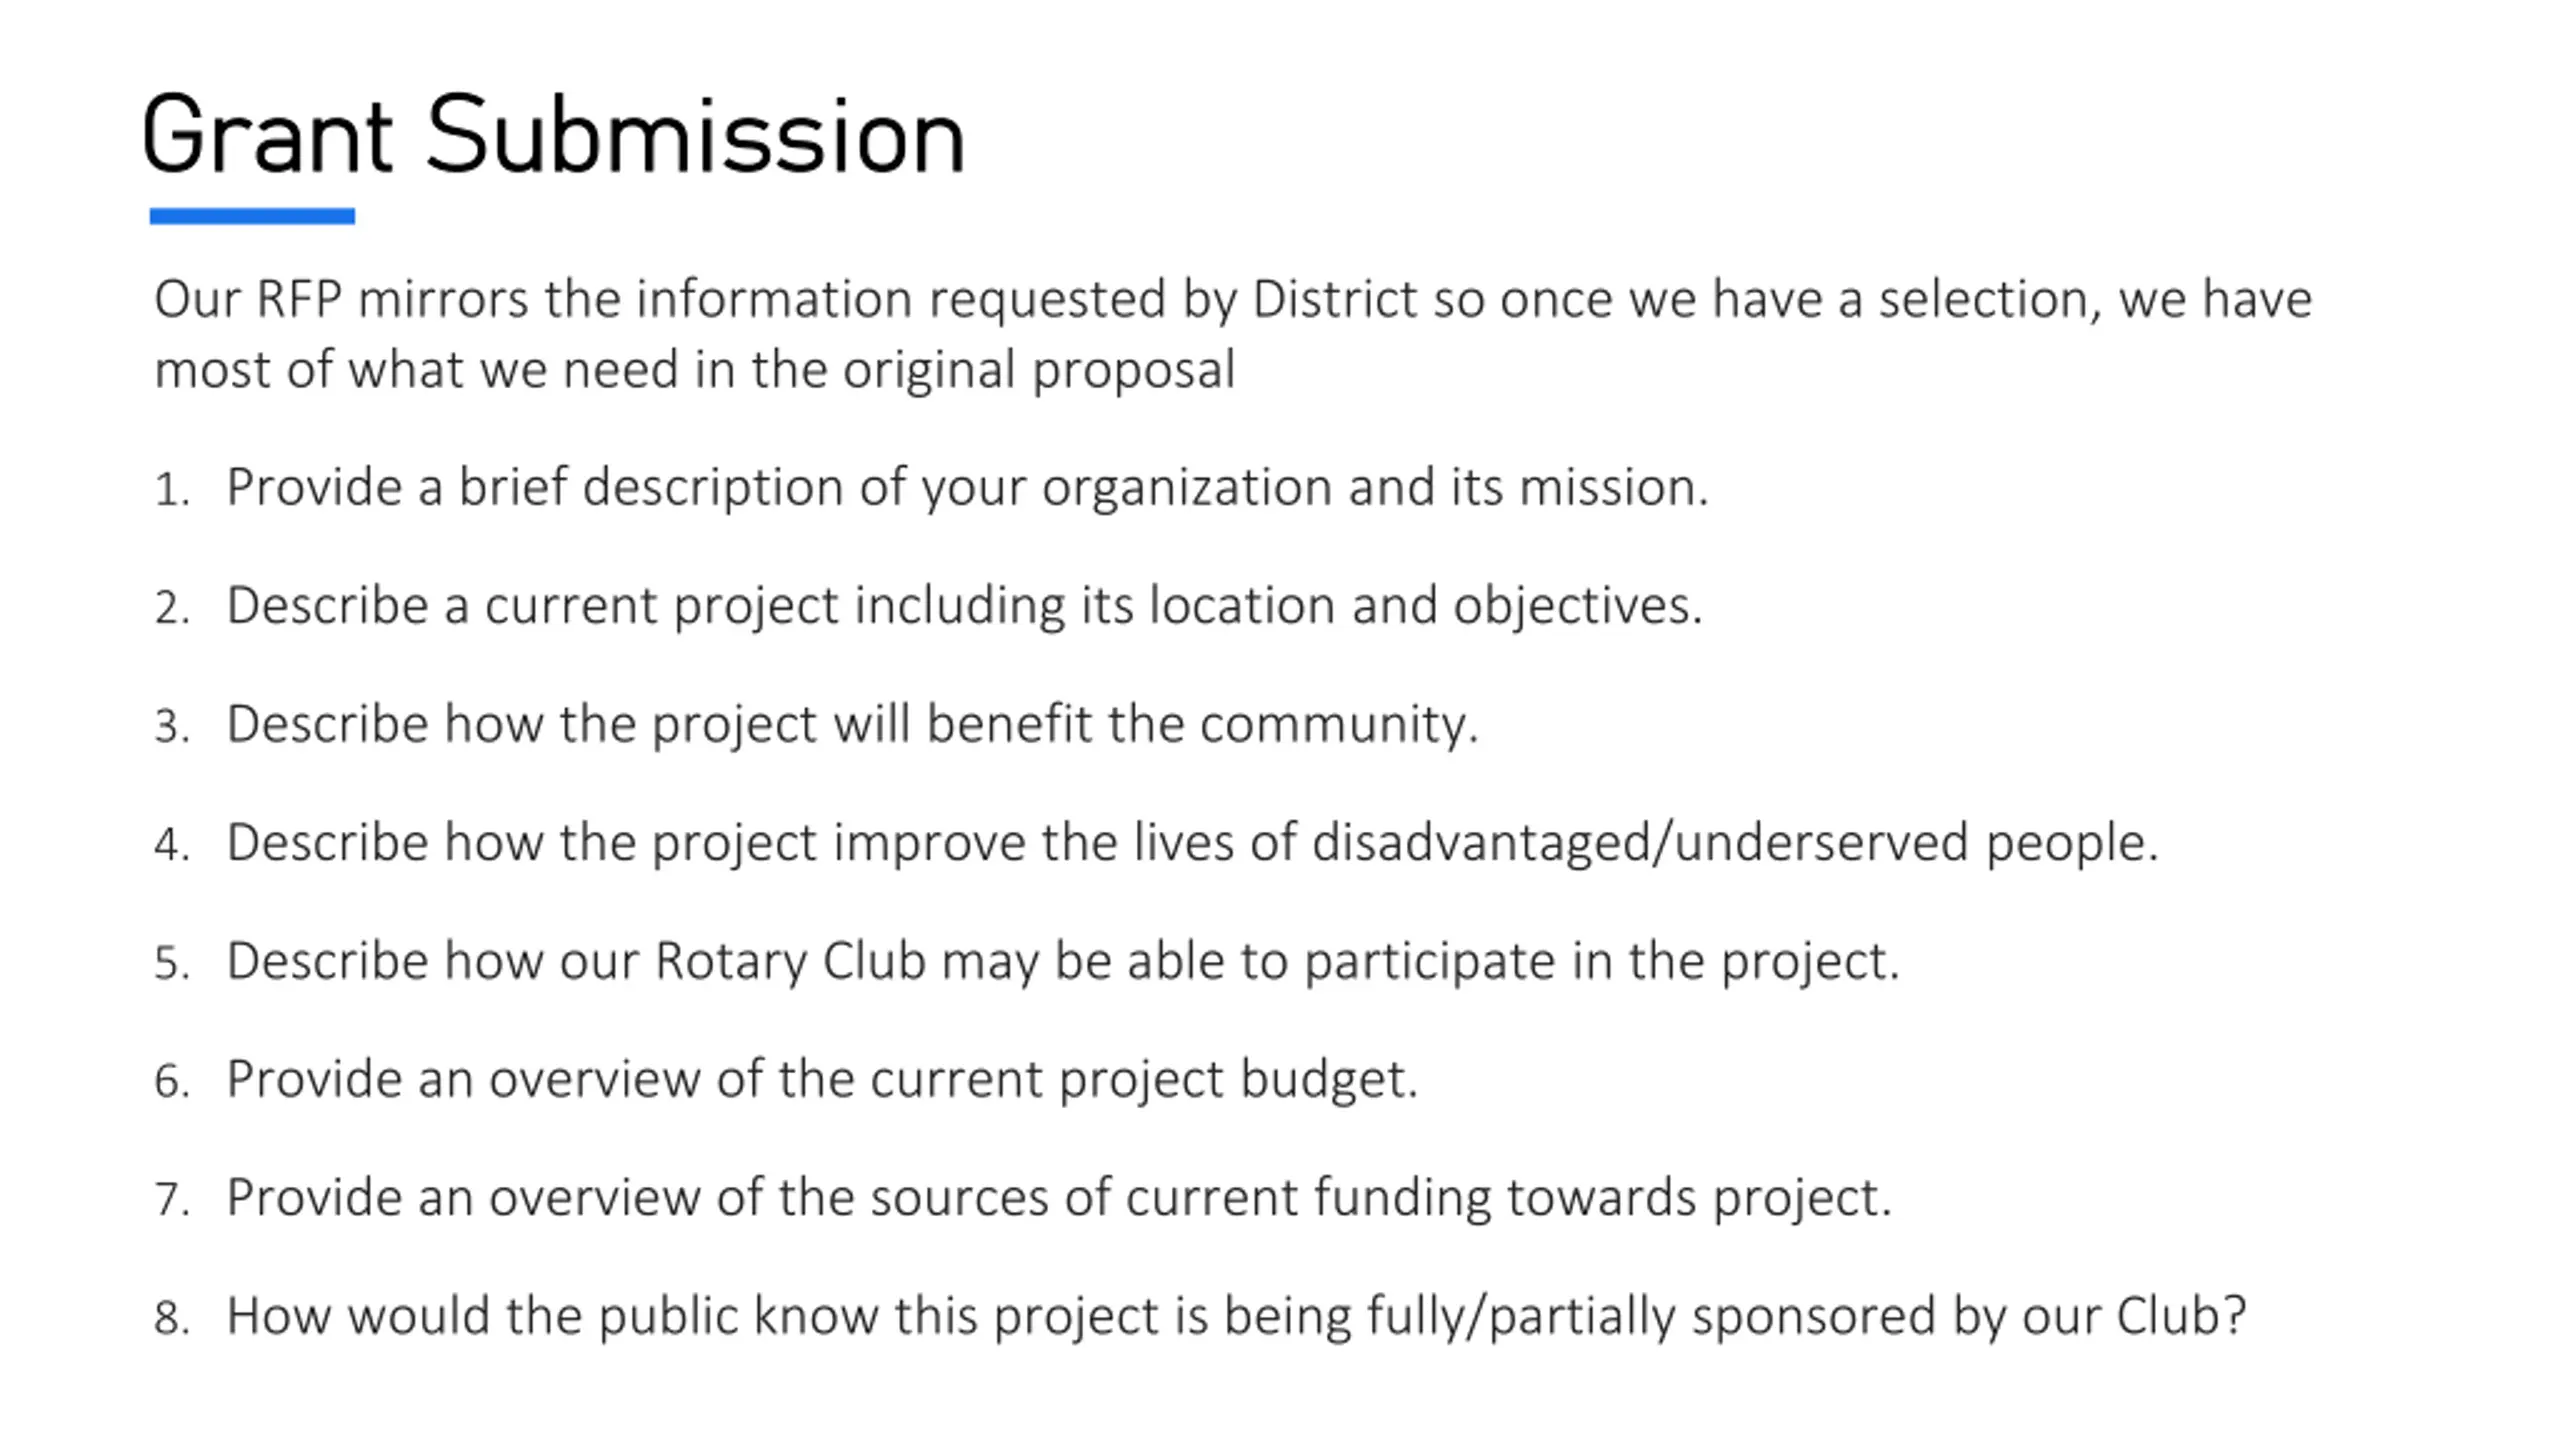Click the list number 4 marker
This screenshot has height=1440, width=2560.
click(x=172, y=845)
